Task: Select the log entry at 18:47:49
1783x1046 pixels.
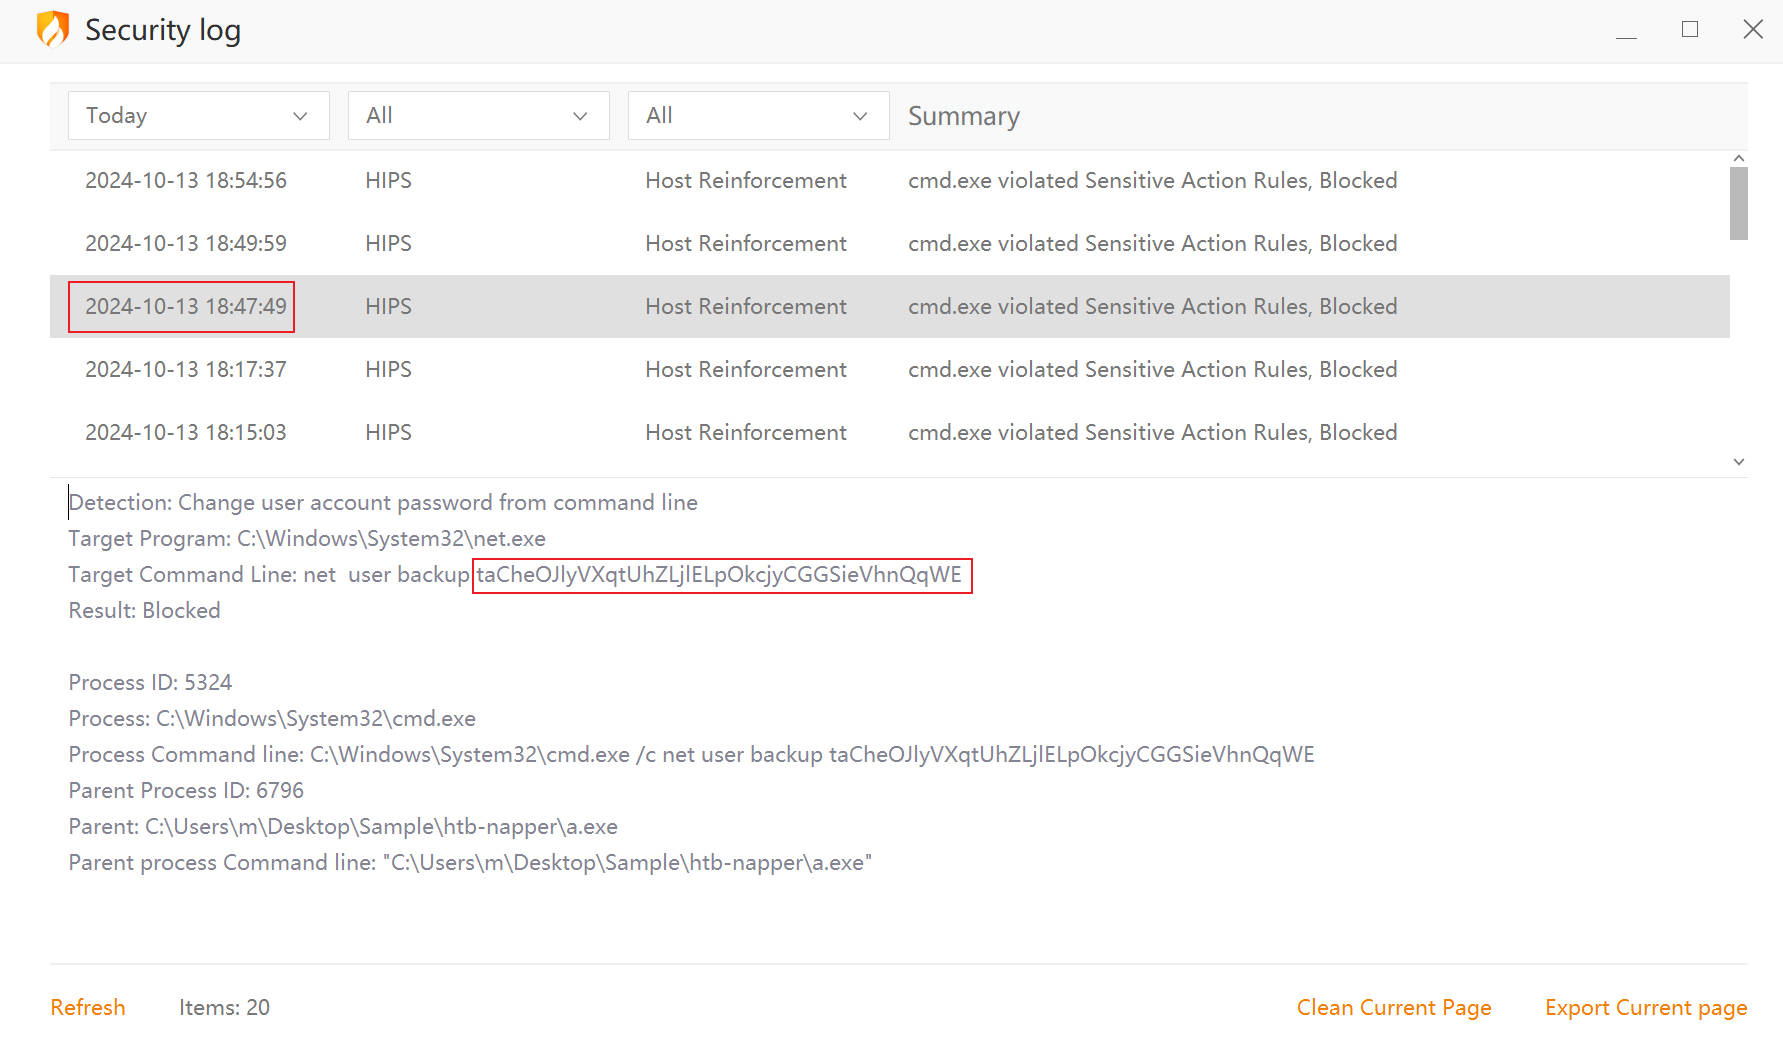Action: (890, 307)
